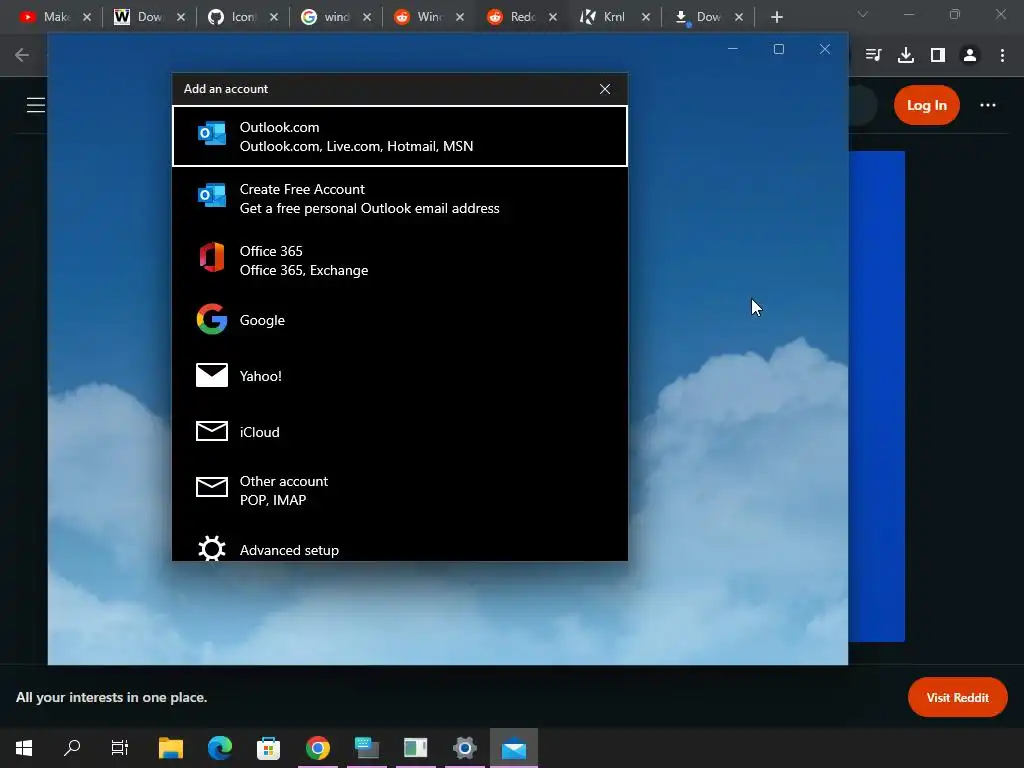Viewport: 1024px width, 768px height.
Task: Open Chrome profile avatar icon
Action: [x=970, y=55]
